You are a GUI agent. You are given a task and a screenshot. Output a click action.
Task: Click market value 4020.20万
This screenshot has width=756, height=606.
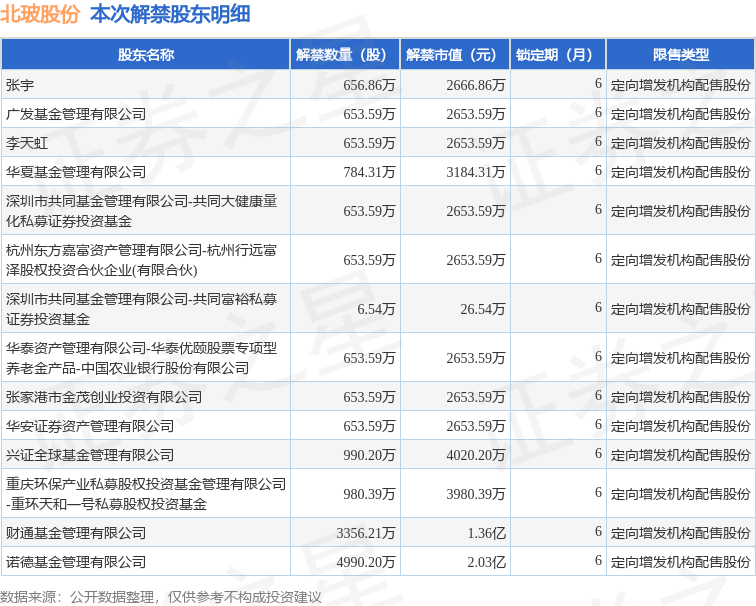pos(476,455)
